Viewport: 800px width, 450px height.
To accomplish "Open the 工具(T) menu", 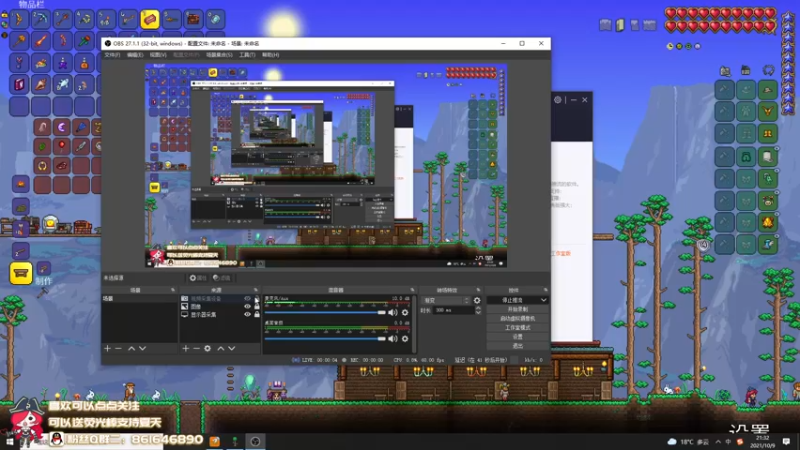I will [247, 55].
